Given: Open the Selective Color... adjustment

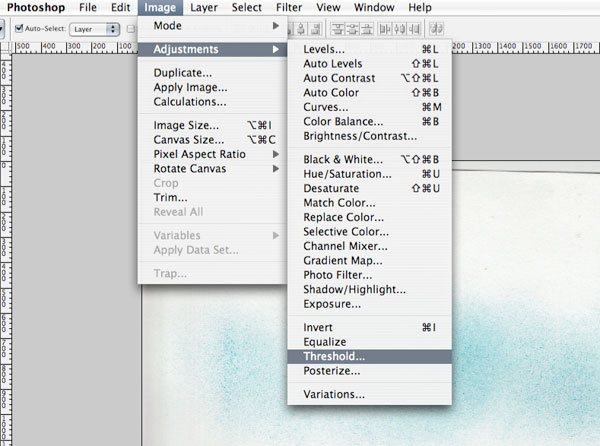Looking at the screenshot, I should click(x=370, y=232).
